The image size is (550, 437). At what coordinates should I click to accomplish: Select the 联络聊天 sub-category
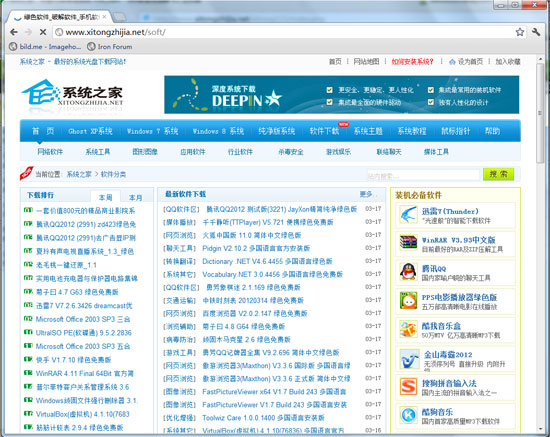tap(389, 152)
